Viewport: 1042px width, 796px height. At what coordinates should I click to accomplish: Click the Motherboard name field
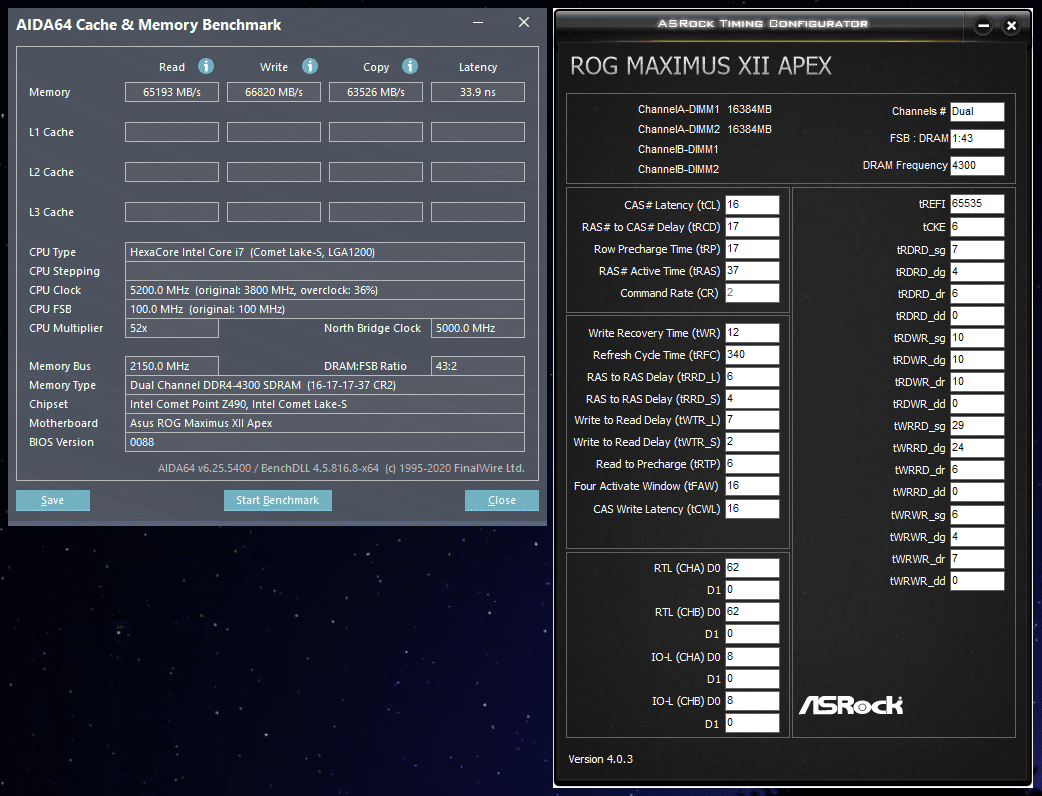pyautogui.click(x=324, y=423)
